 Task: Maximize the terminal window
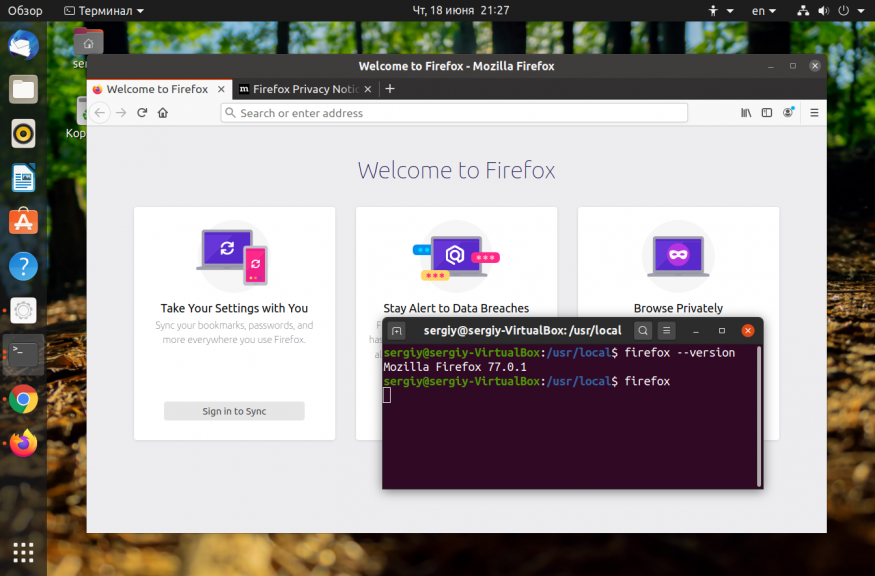(x=722, y=331)
